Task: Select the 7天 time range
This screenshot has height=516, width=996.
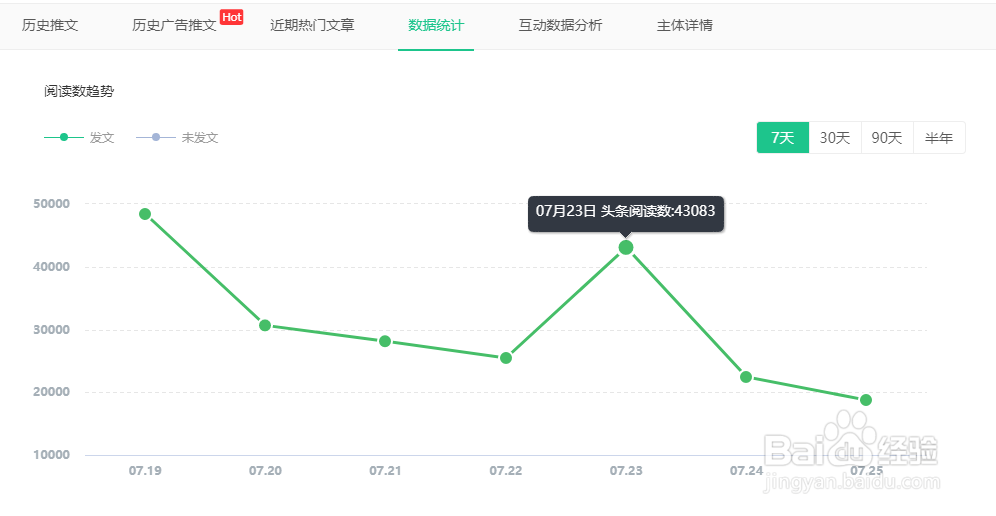Action: [782, 138]
